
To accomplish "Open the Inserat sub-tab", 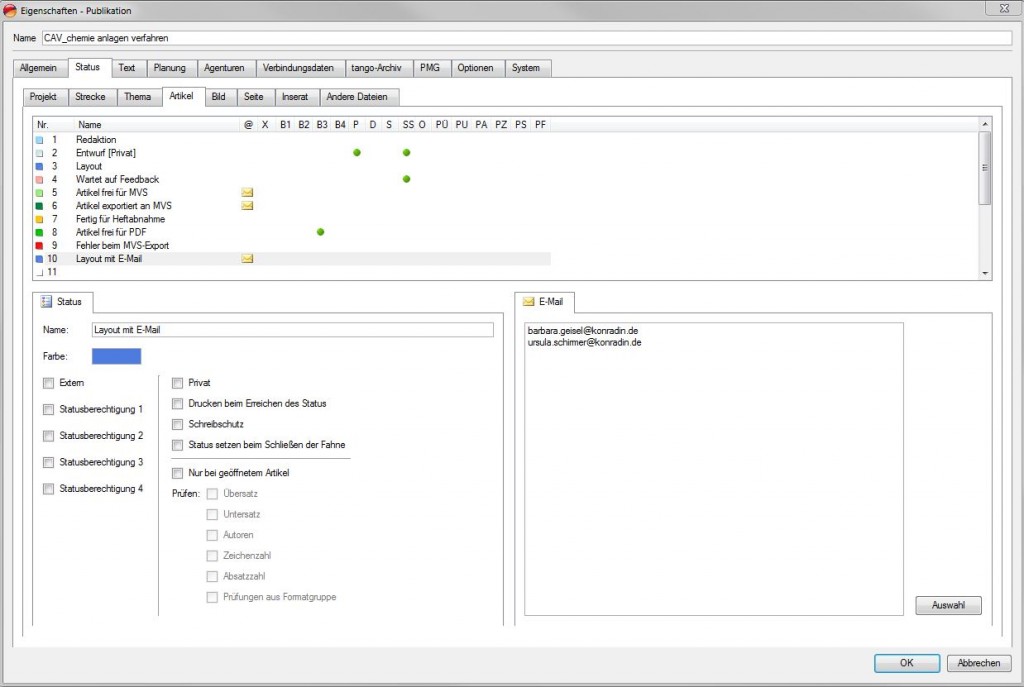I will click(x=295, y=97).
